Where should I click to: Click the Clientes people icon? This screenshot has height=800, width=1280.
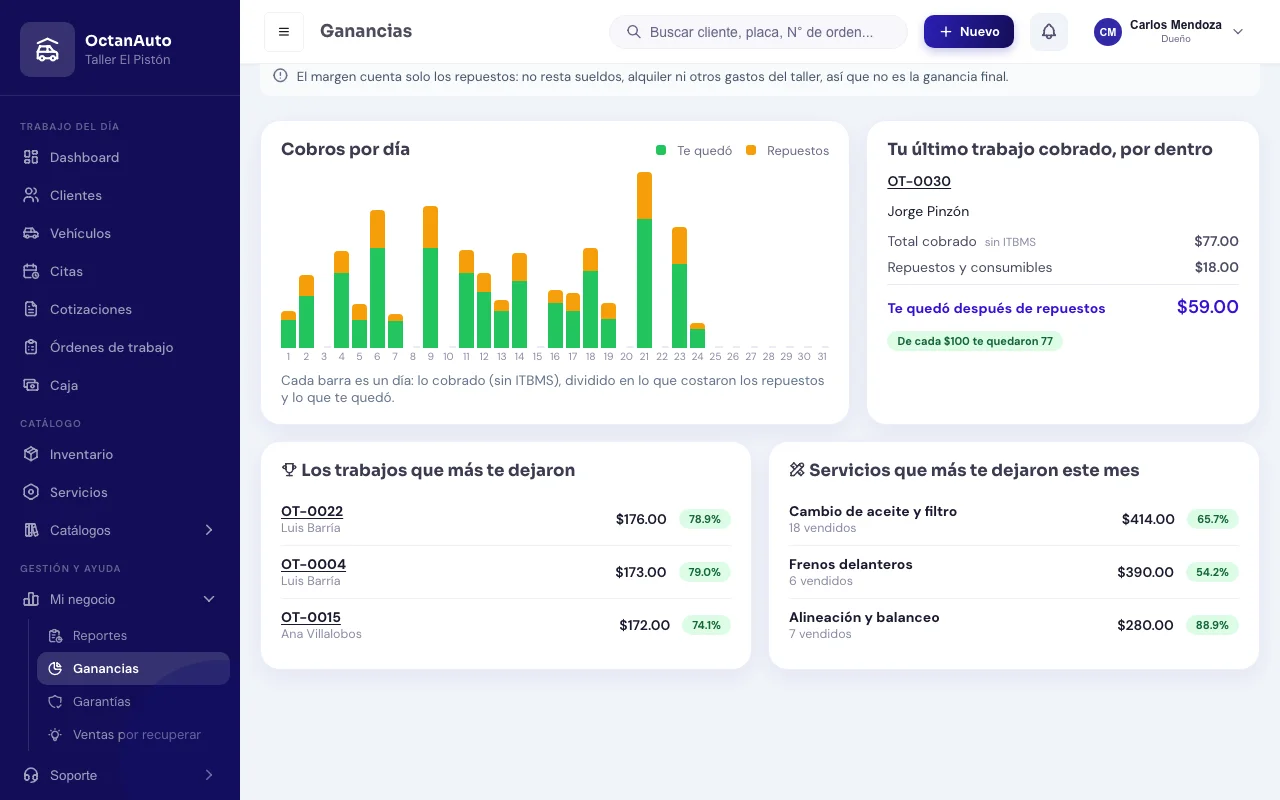click(x=31, y=195)
